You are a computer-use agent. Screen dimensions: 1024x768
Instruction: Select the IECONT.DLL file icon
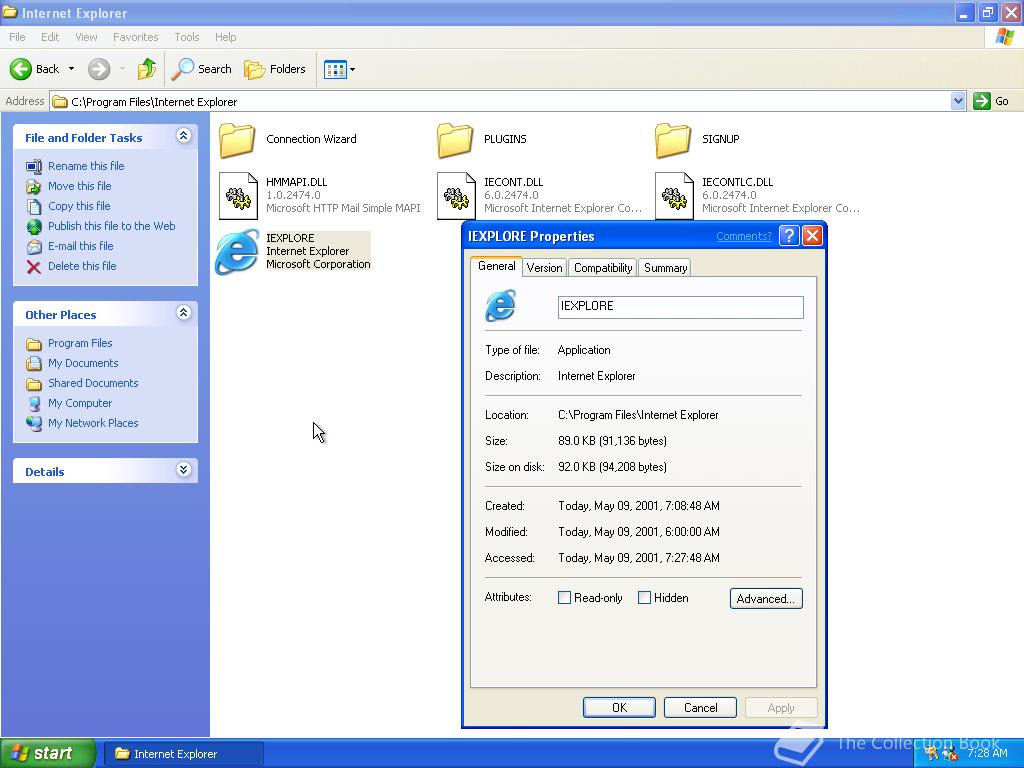(456, 196)
